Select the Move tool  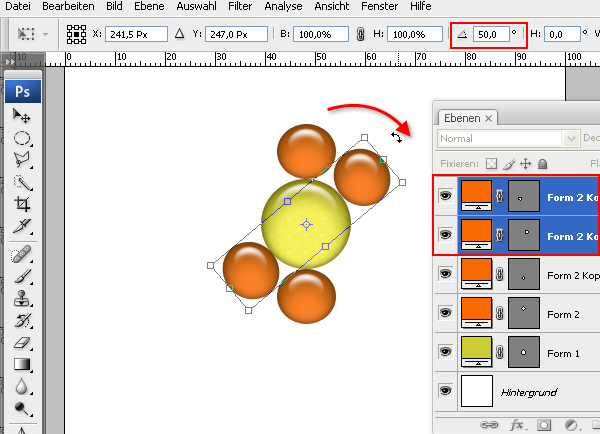[x=20, y=116]
